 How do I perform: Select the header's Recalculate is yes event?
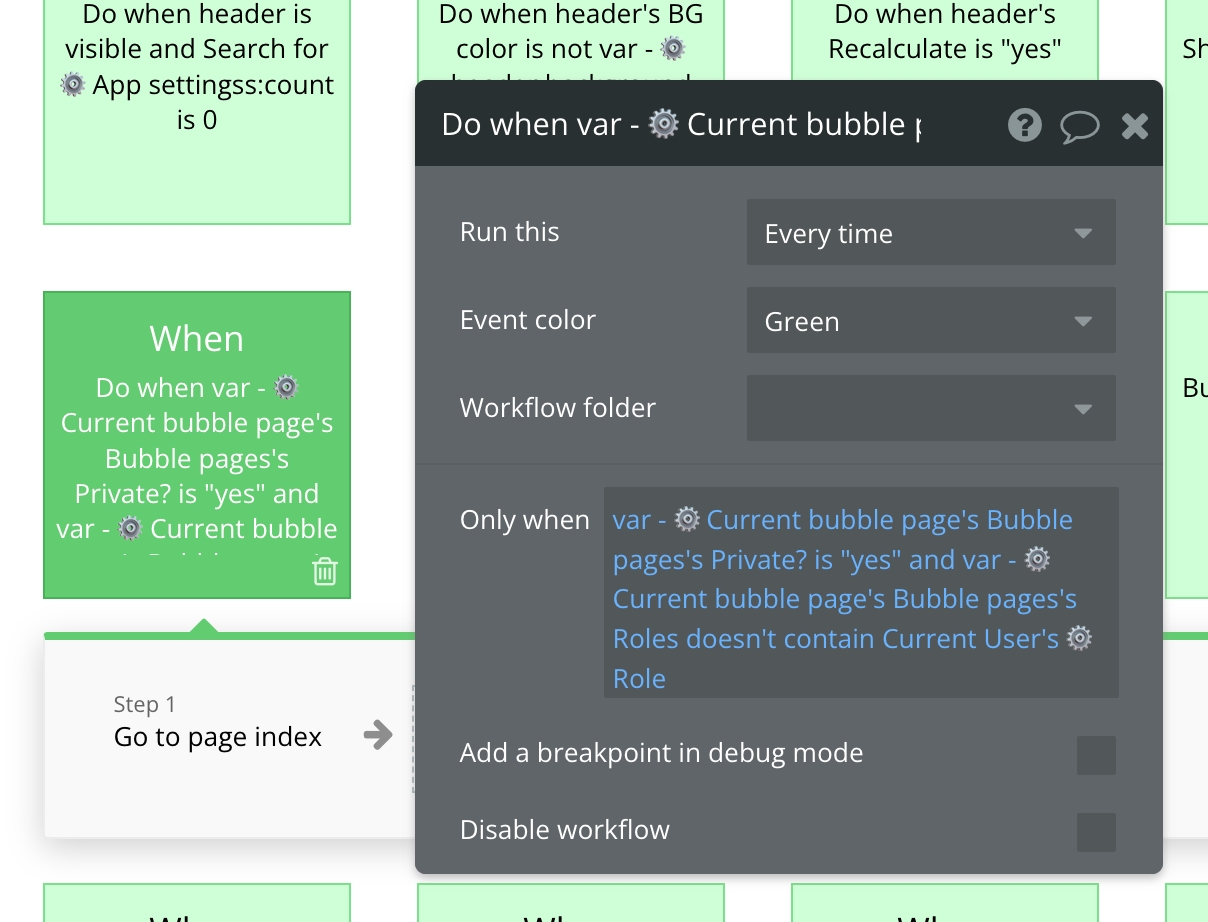(944, 40)
